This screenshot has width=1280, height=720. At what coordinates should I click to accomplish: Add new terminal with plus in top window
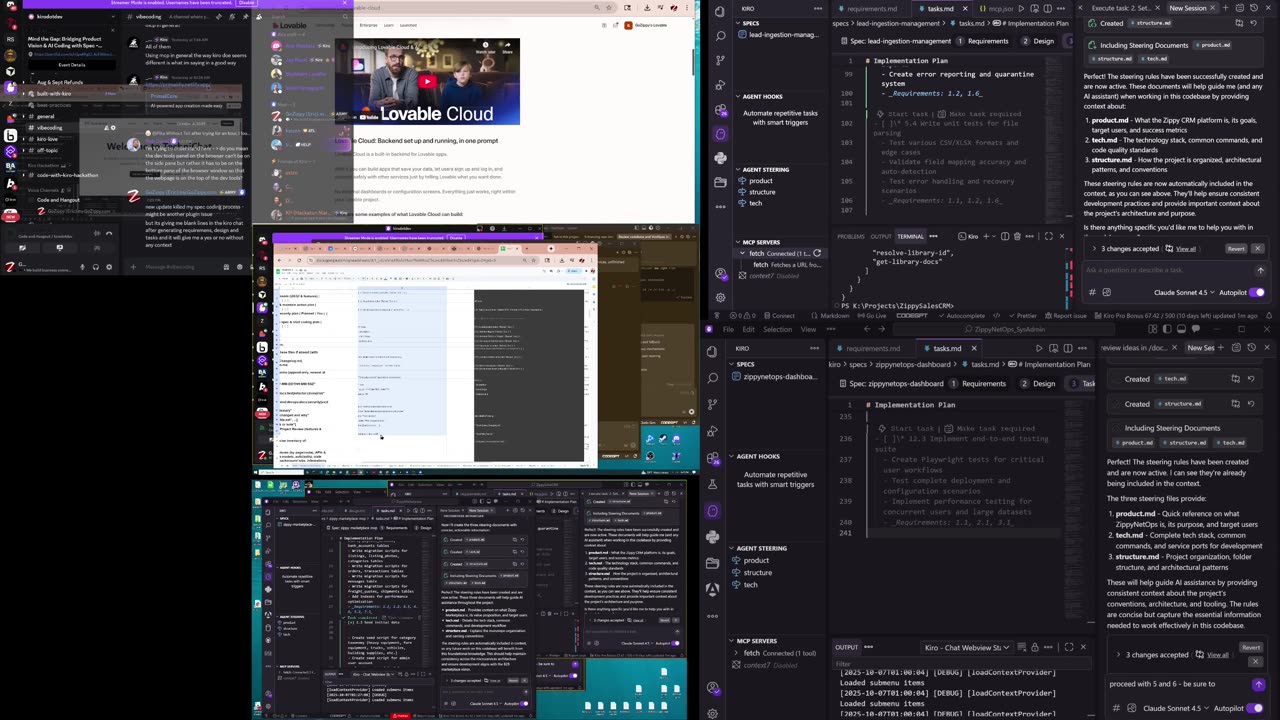(x=986, y=236)
